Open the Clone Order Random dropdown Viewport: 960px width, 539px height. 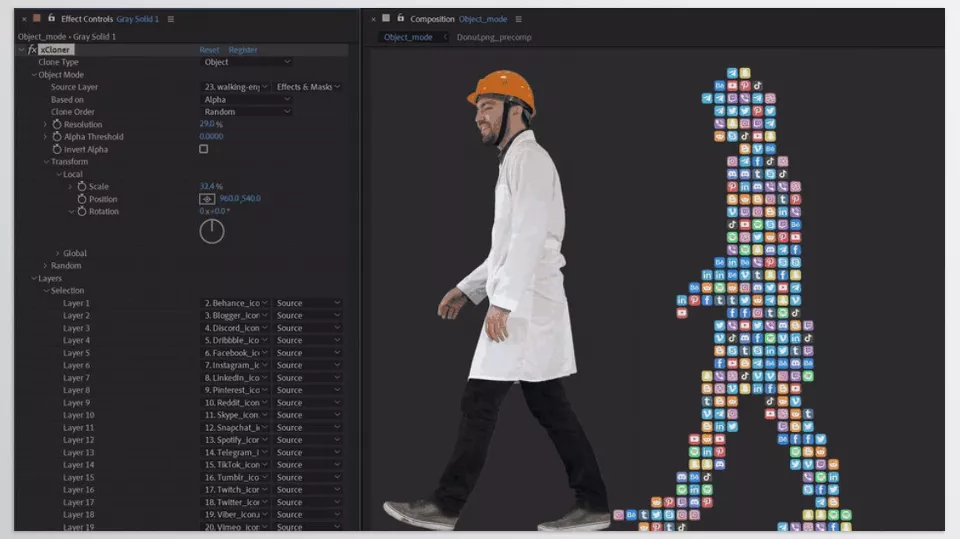click(247, 111)
